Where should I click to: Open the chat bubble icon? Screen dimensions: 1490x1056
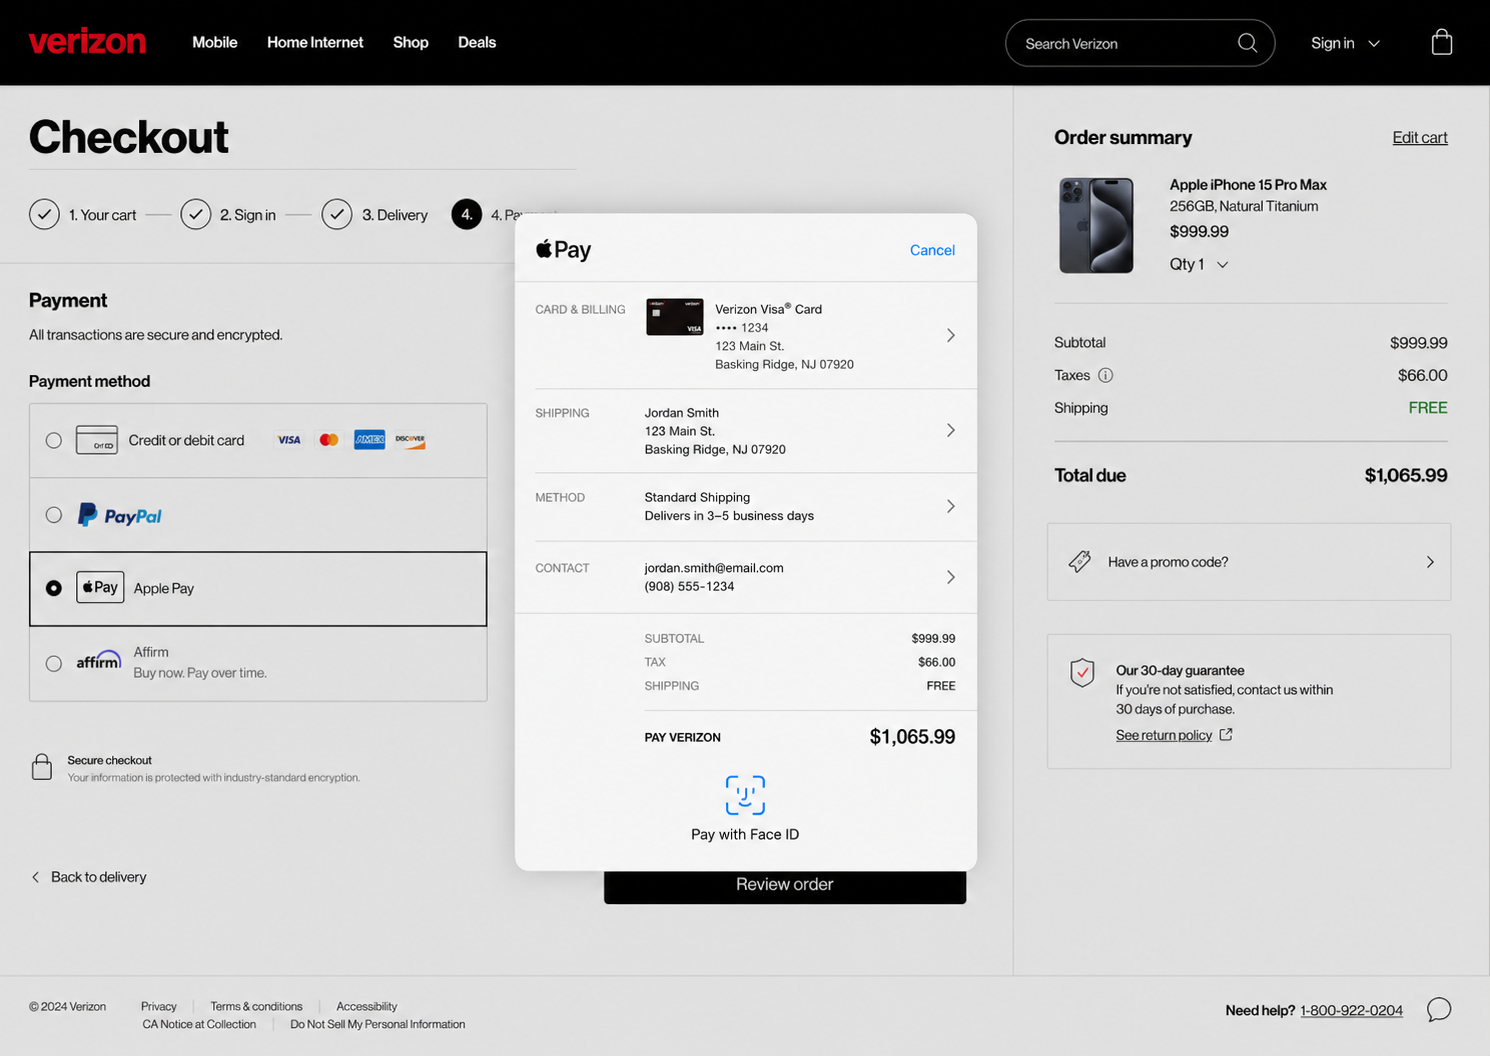pos(1439,1010)
